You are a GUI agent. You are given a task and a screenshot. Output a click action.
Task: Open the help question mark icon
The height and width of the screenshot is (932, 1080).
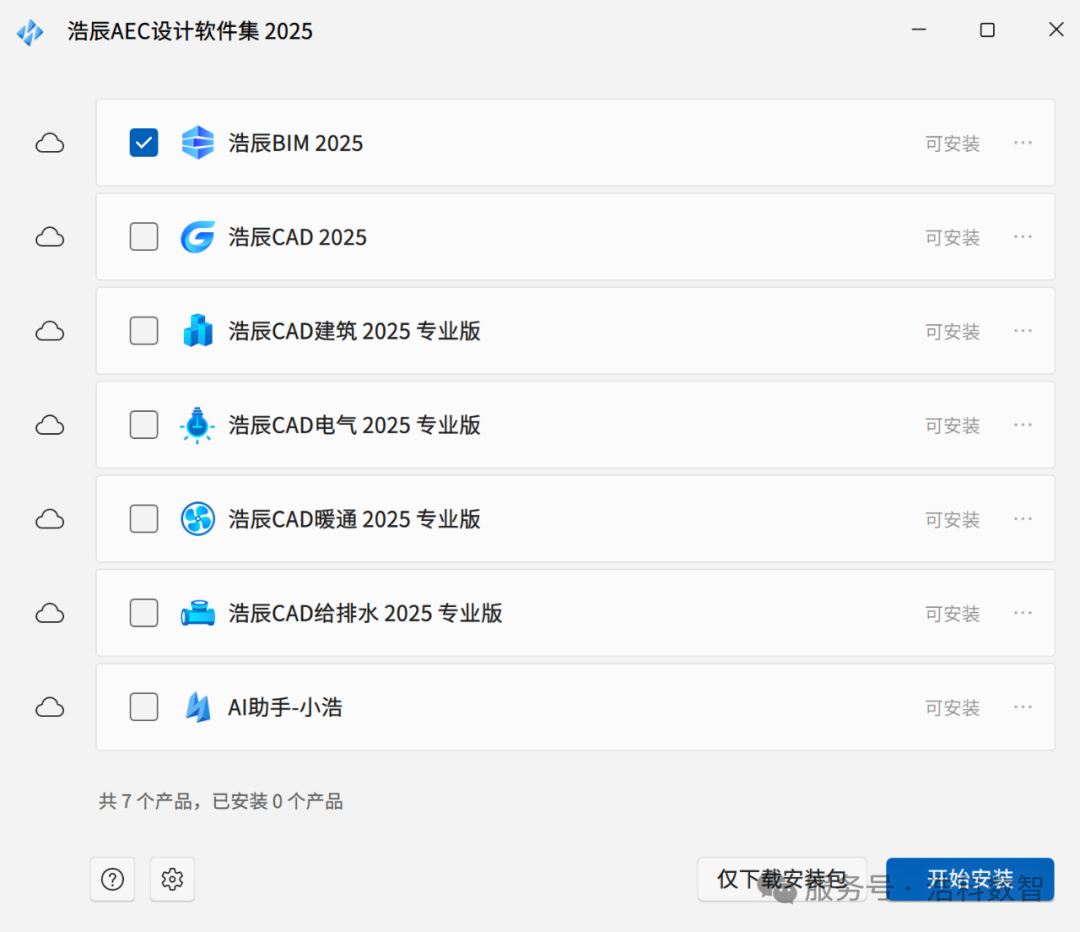coord(112,879)
